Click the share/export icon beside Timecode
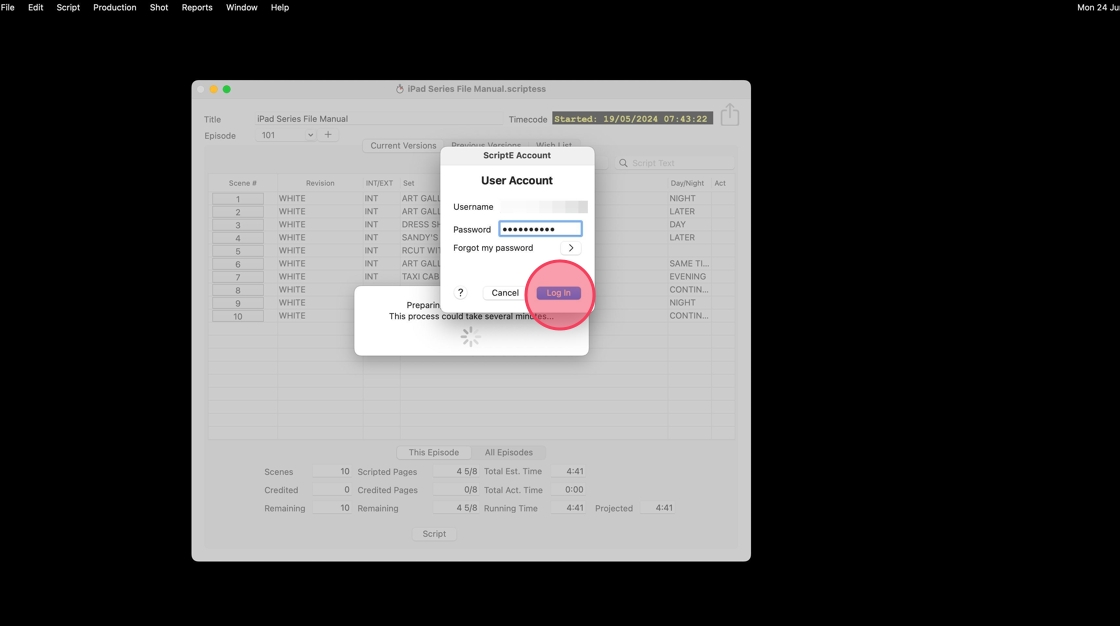 point(729,114)
